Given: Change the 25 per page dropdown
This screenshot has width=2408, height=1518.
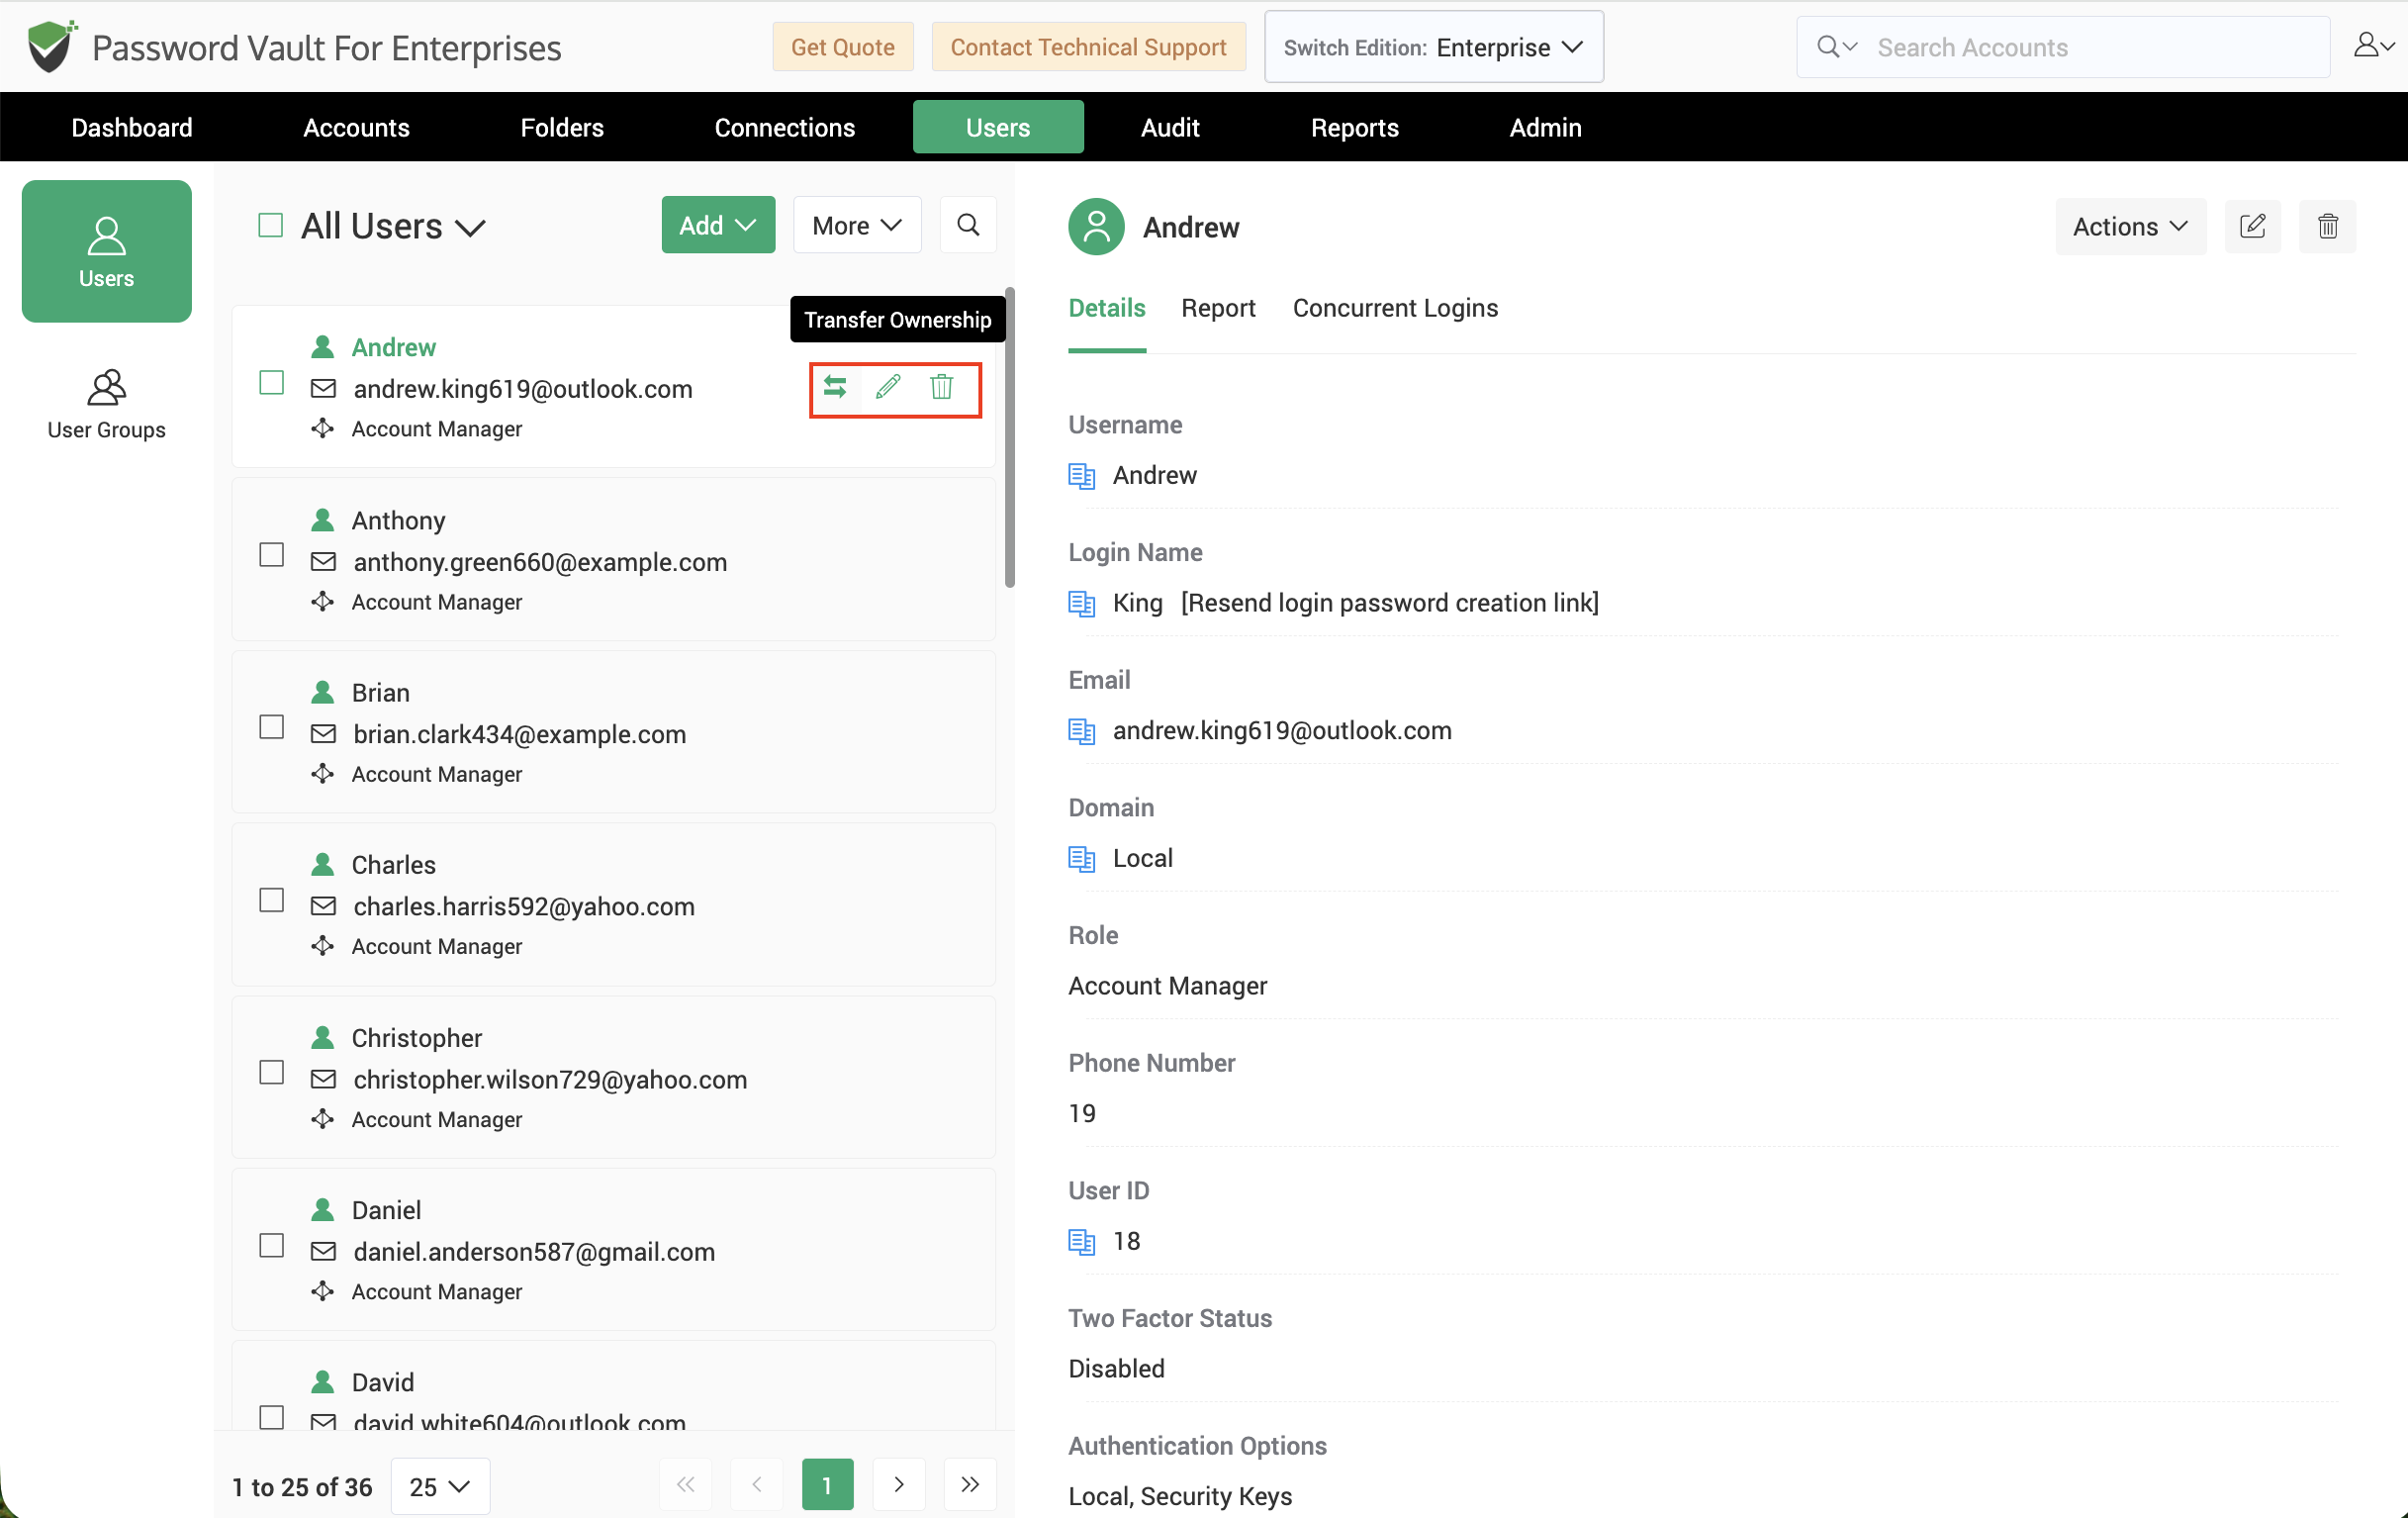Looking at the screenshot, I should (x=440, y=1486).
